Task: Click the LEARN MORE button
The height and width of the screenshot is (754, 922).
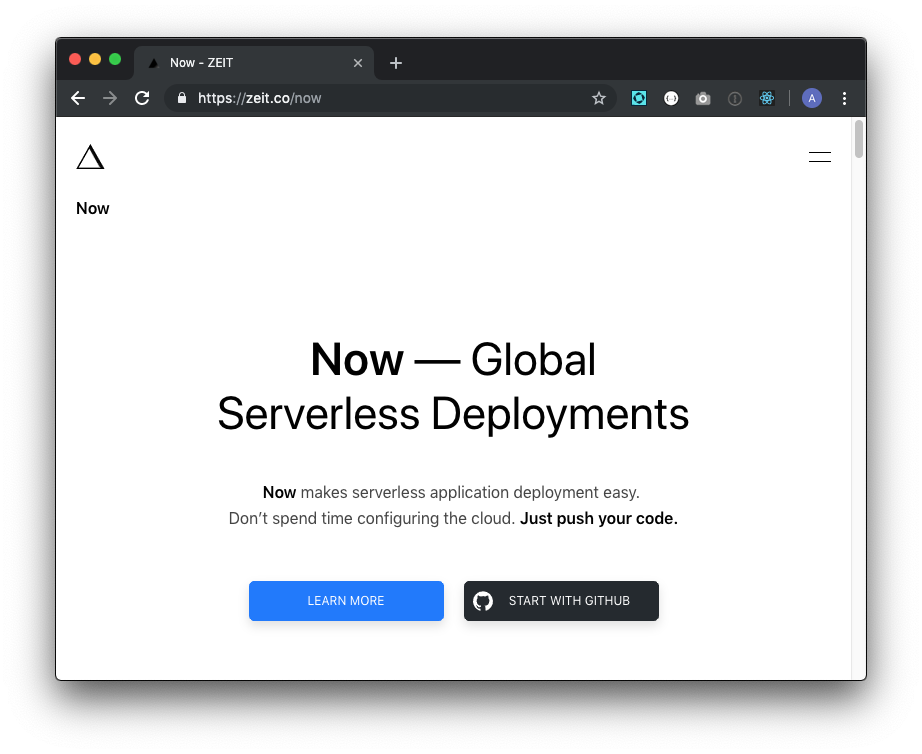Action: click(x=346, y=600)
